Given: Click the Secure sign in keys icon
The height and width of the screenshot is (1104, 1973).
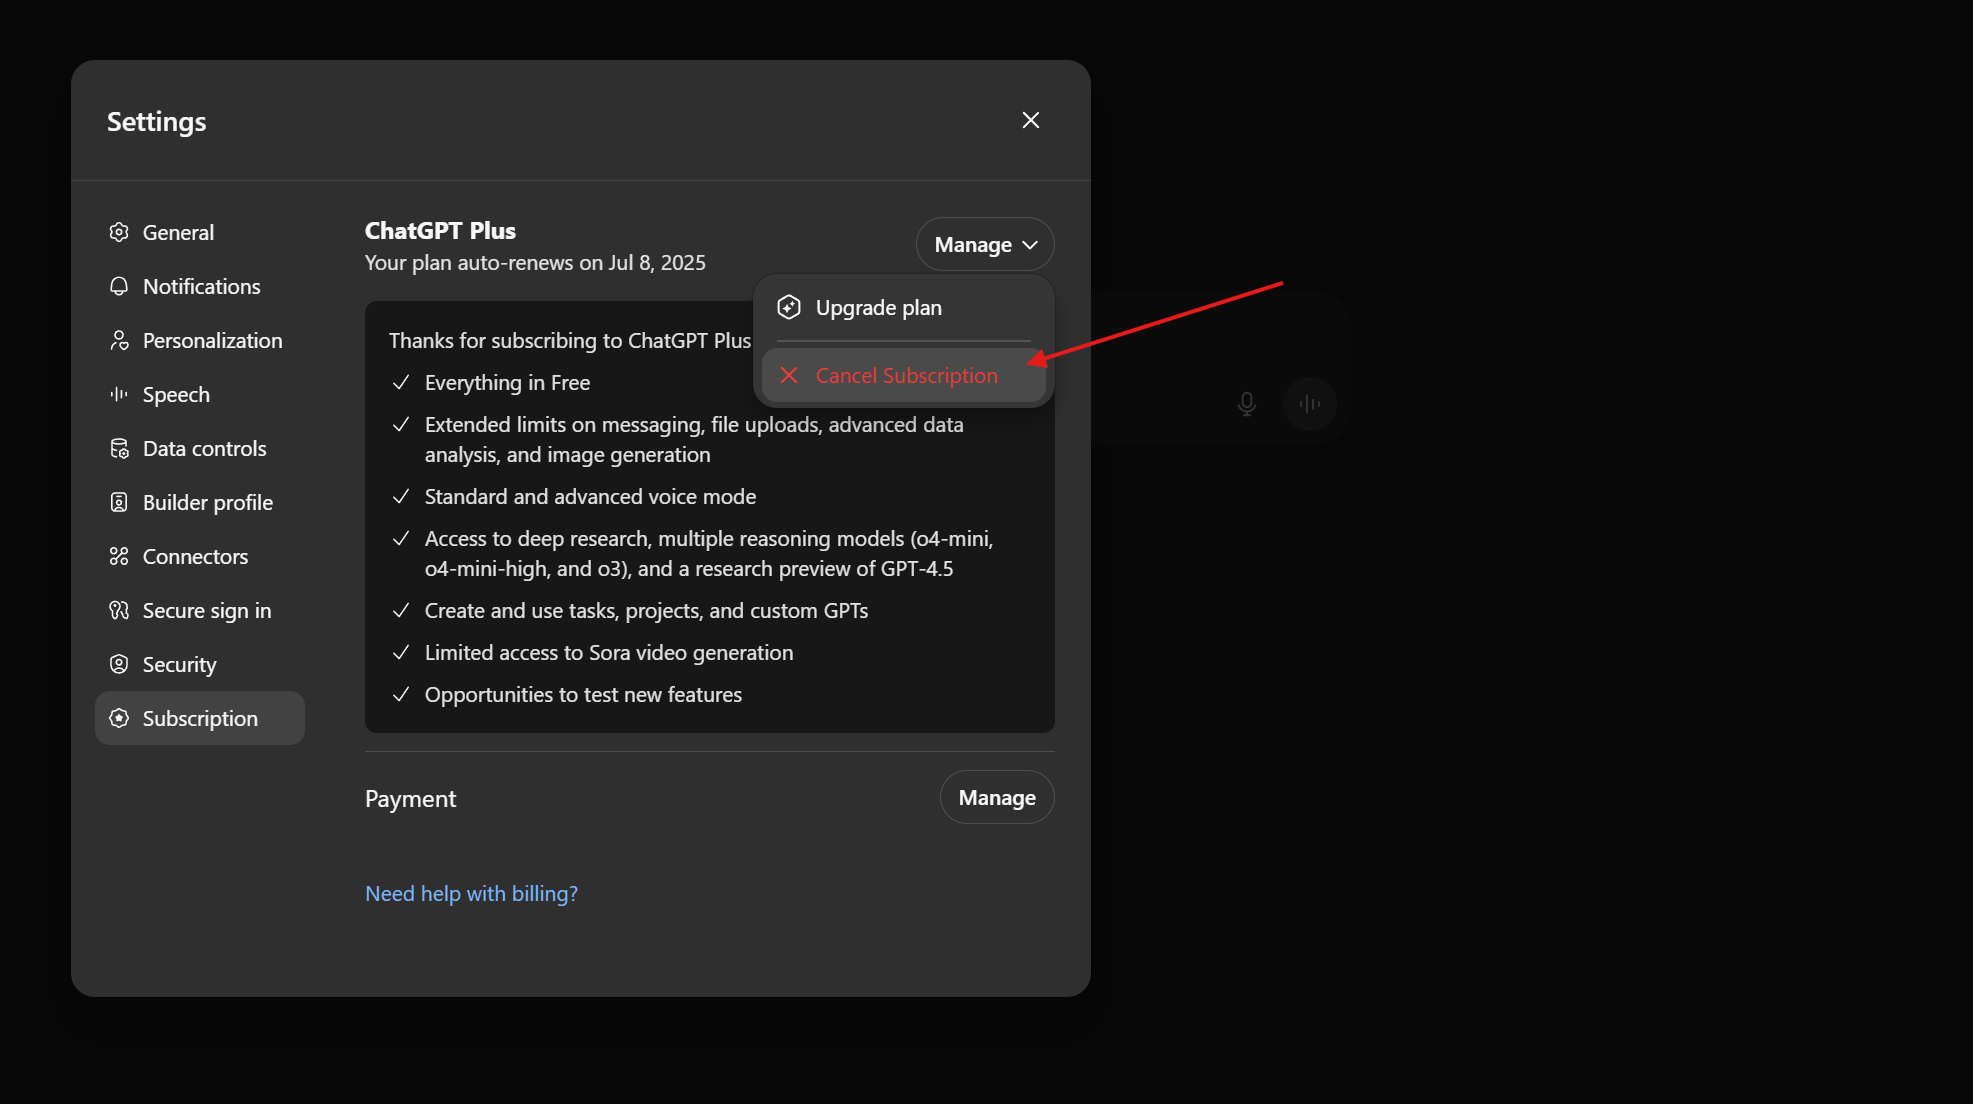Looking at the screenshot, I should [119, 610].
